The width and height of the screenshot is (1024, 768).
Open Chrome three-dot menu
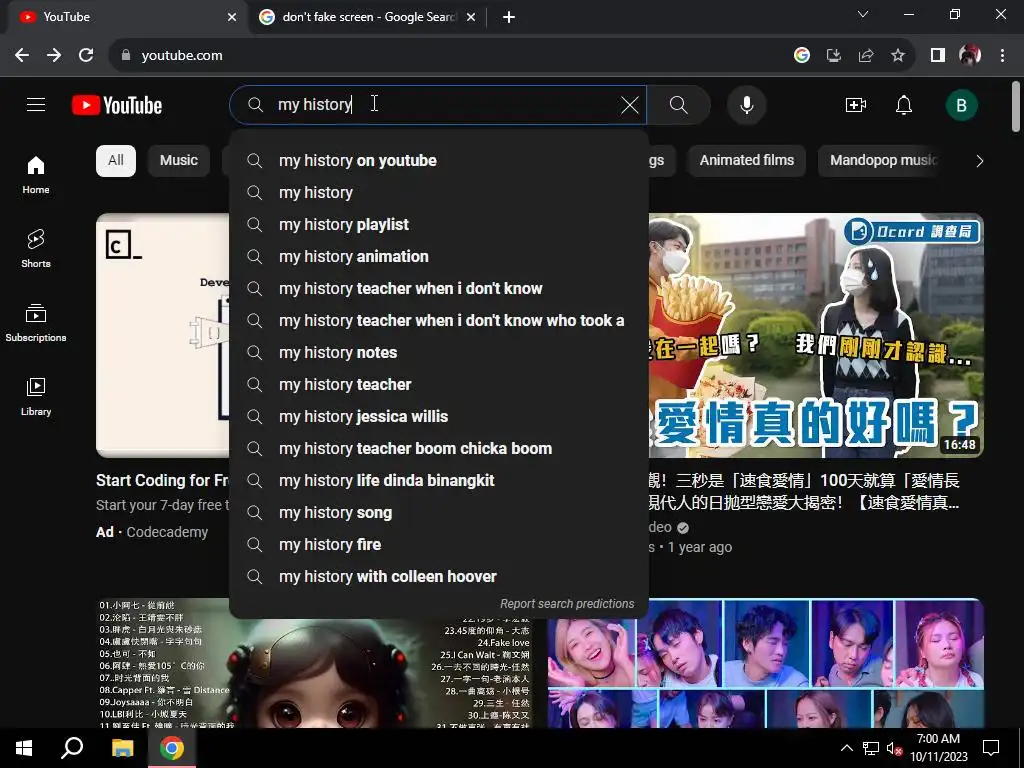point(1002,56)
